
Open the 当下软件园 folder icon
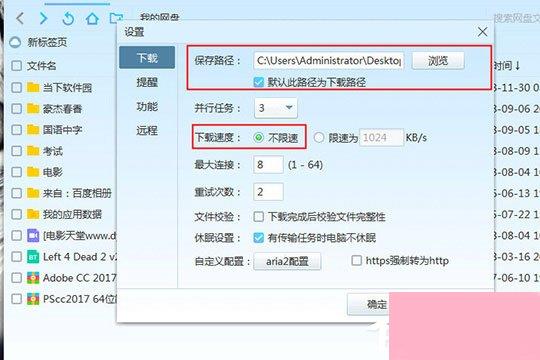33,88
